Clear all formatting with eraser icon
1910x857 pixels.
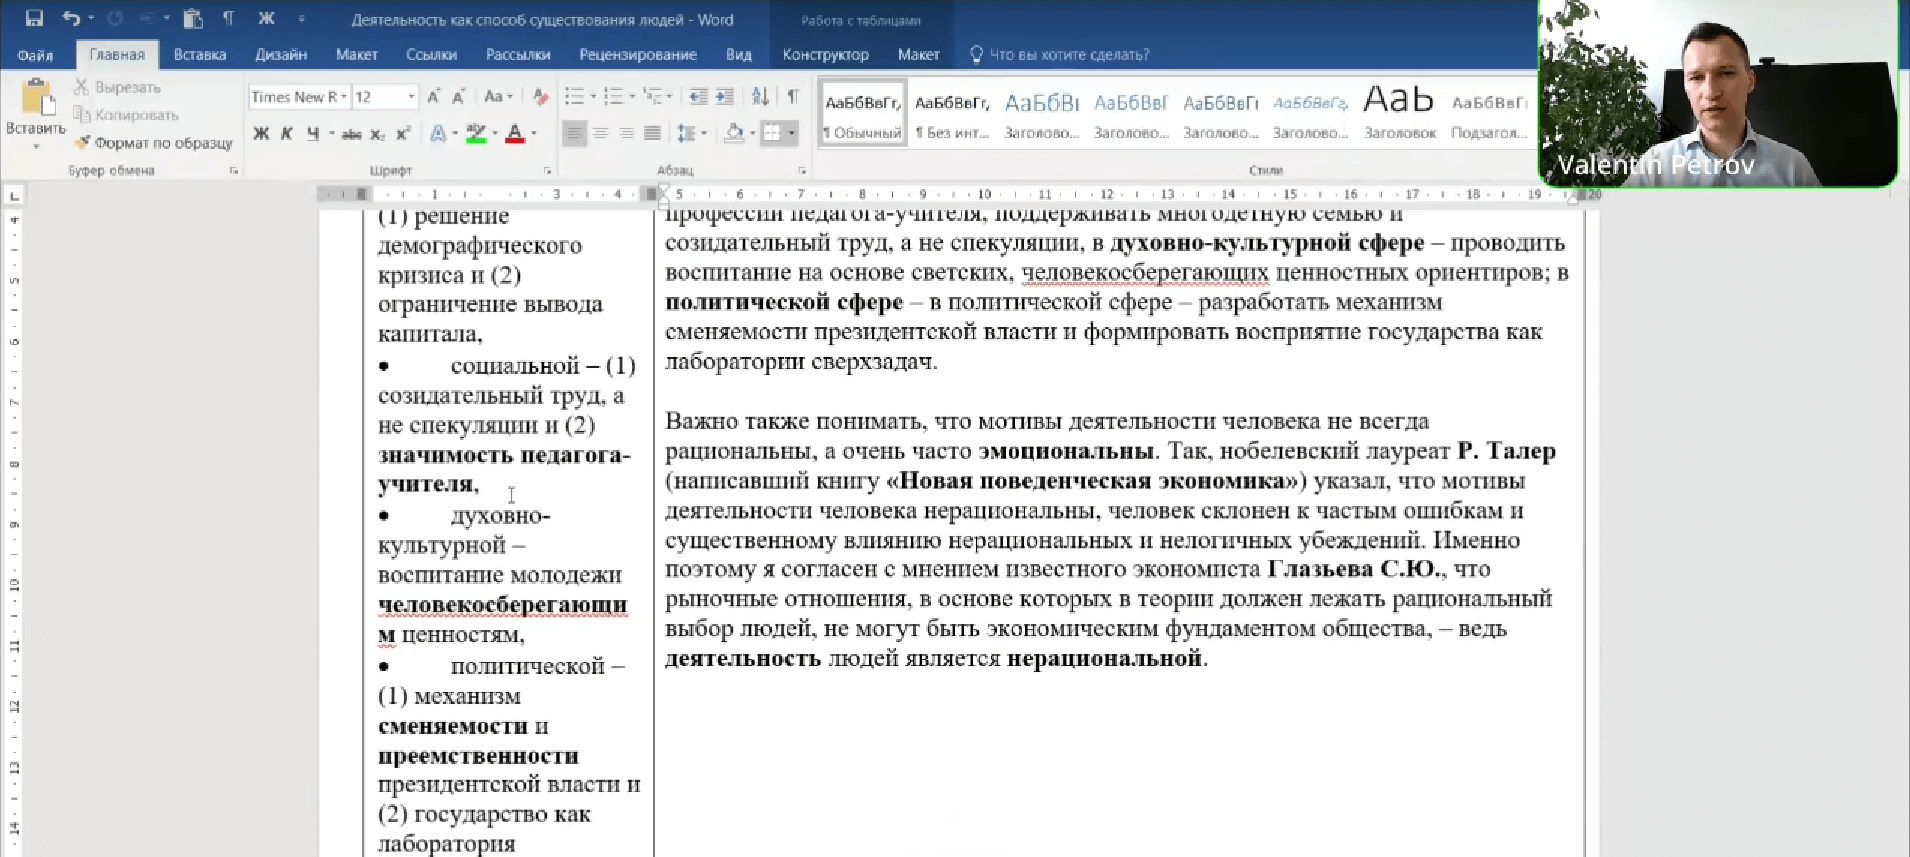click(540, 96)
